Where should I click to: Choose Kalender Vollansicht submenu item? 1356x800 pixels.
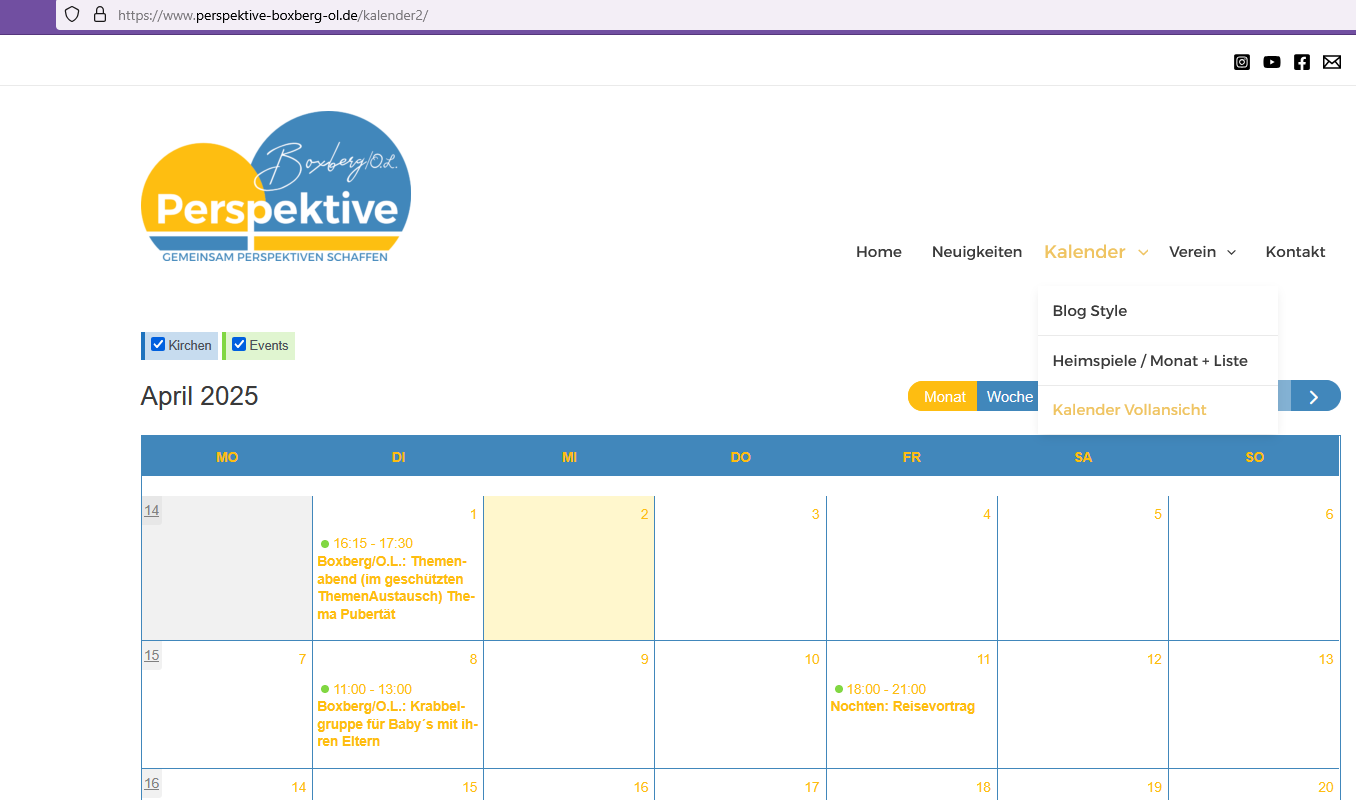tap(1129, 410)
